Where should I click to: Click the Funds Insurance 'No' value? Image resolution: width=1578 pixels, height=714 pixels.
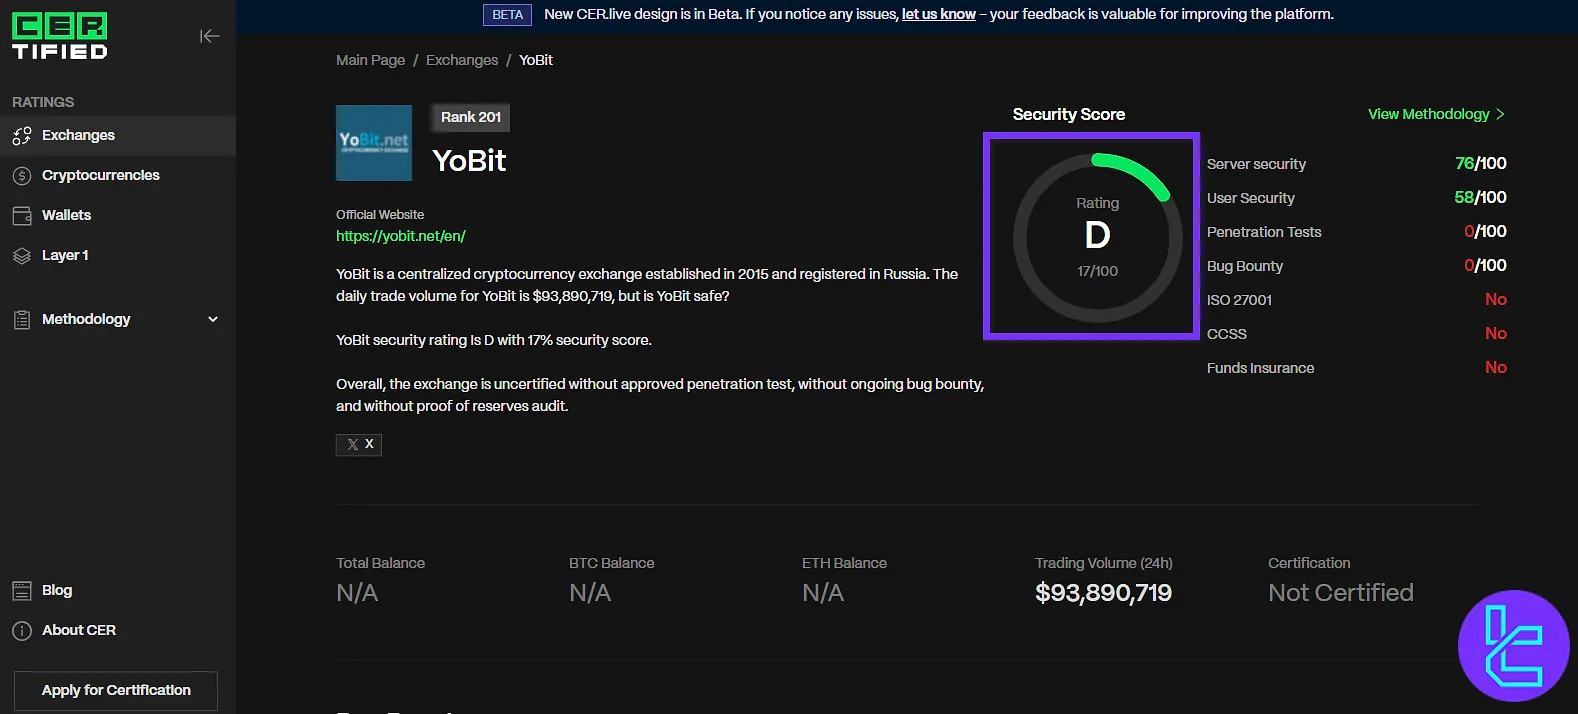(x=1496, y=368)
